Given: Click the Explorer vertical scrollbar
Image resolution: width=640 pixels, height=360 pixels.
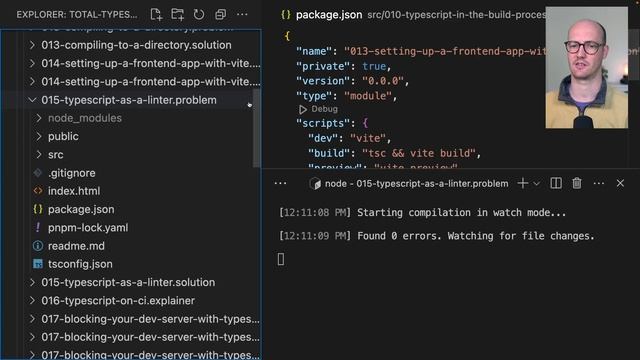Looking at the screenshot, I should [x=256, y=127].
